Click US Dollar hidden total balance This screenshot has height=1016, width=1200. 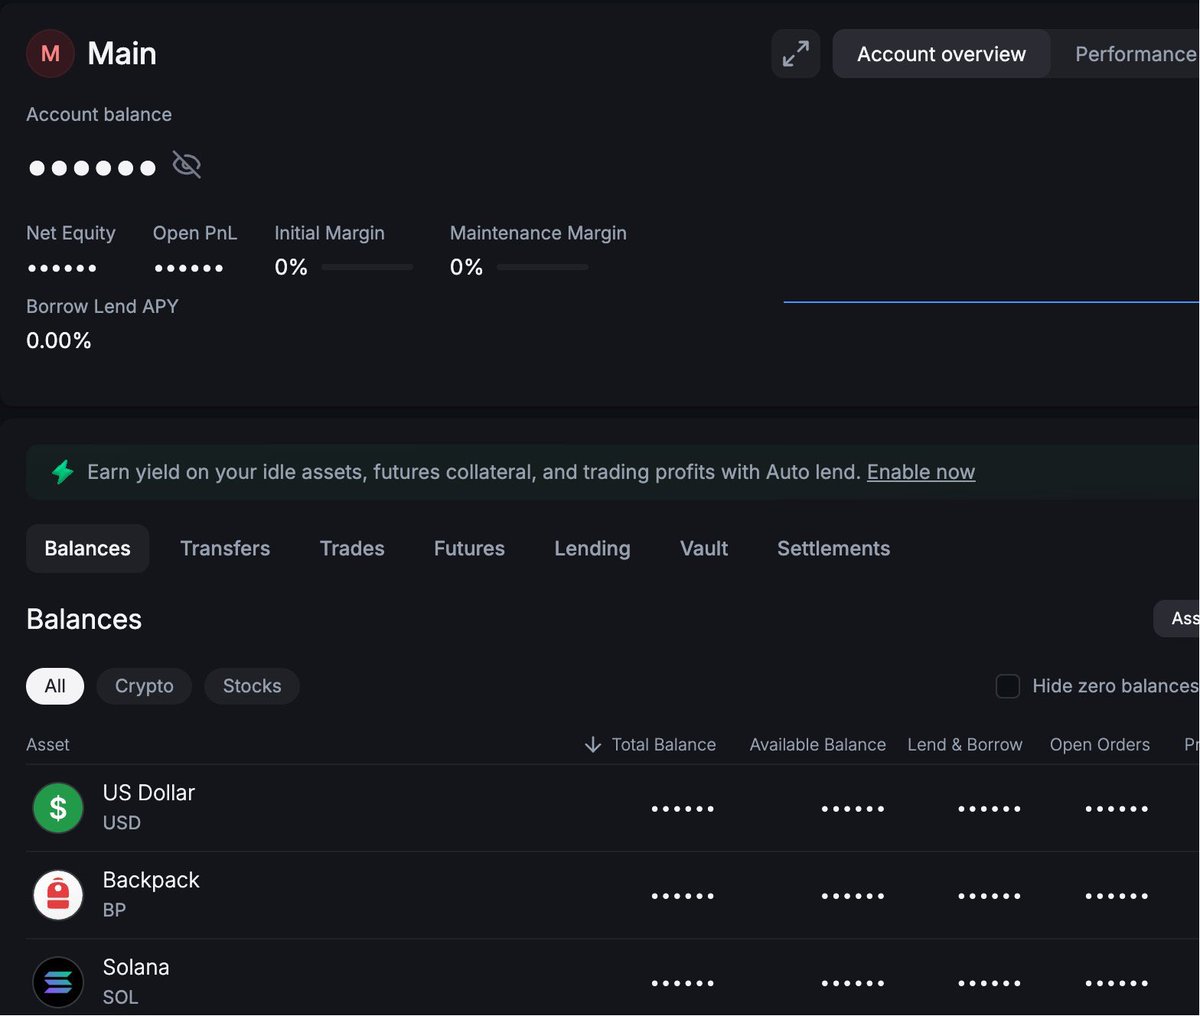pyautogui.click(x=683, y=808)
